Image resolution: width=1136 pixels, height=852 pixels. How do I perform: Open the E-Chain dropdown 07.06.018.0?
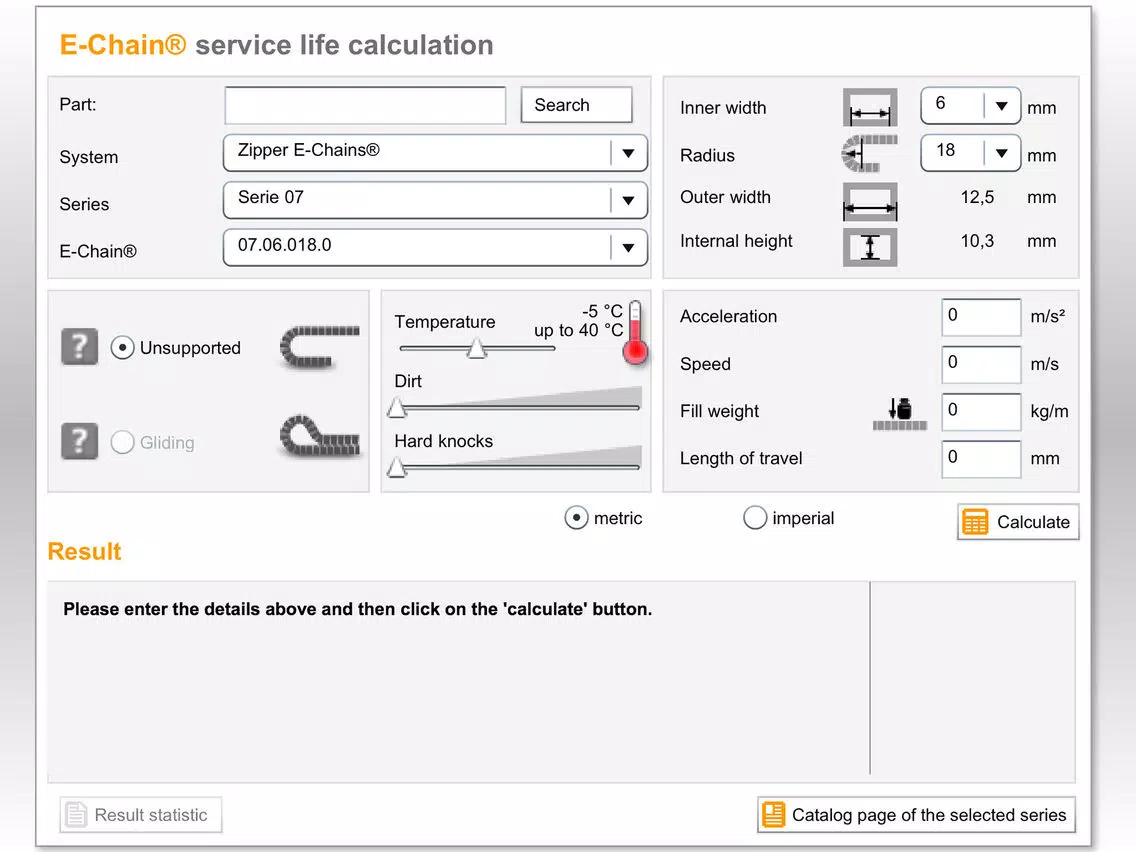pyautogui.click(x=435, y=248)
